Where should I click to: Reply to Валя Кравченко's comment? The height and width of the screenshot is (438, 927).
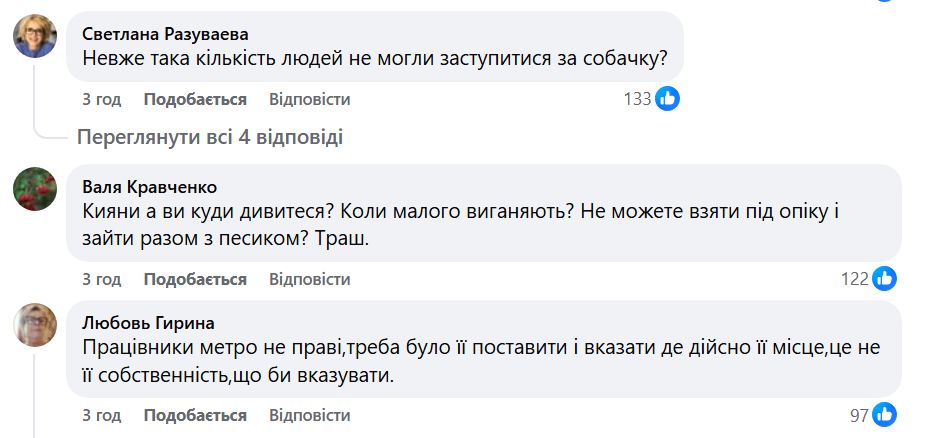click(309, 279)
